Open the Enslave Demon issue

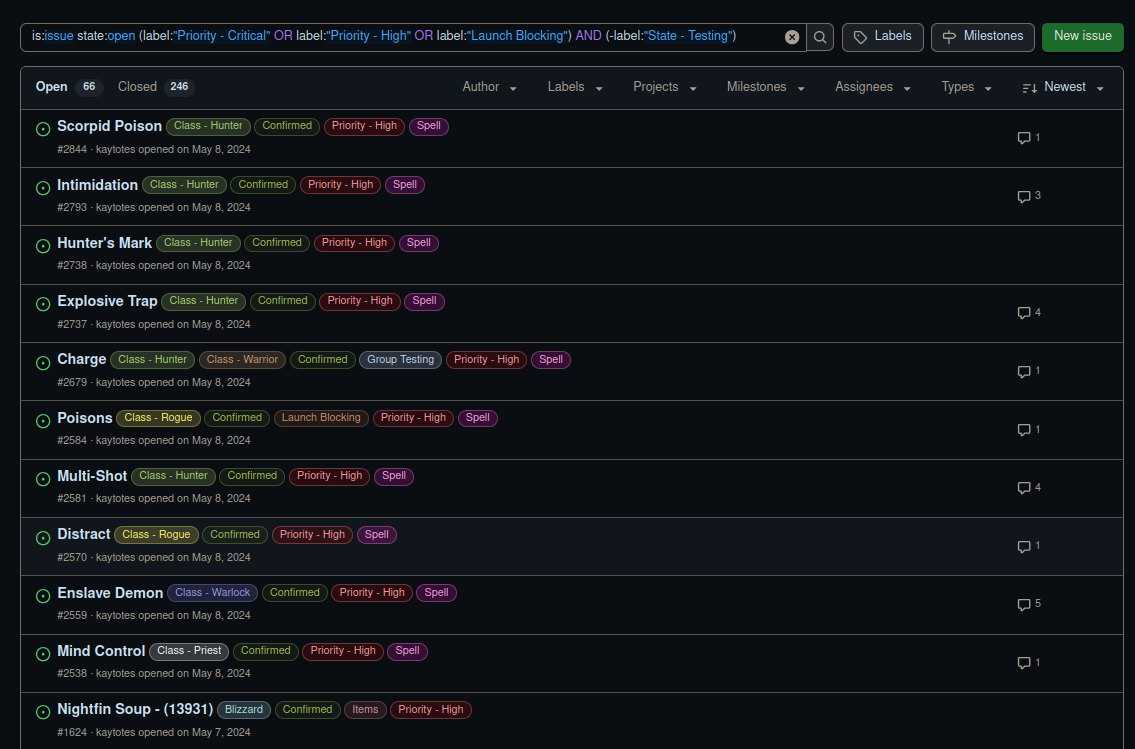click(x=110, y=593)
